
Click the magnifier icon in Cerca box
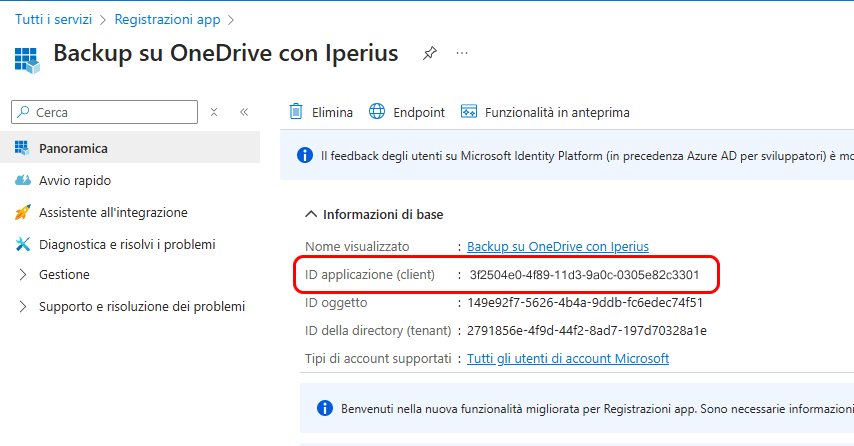pos(23,112)
